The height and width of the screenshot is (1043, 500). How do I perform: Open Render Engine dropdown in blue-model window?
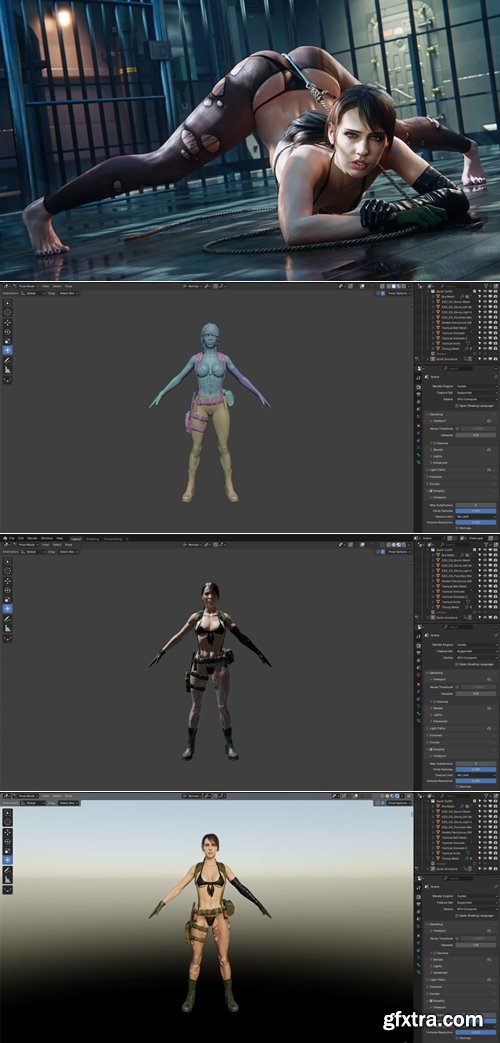point(477,386)
